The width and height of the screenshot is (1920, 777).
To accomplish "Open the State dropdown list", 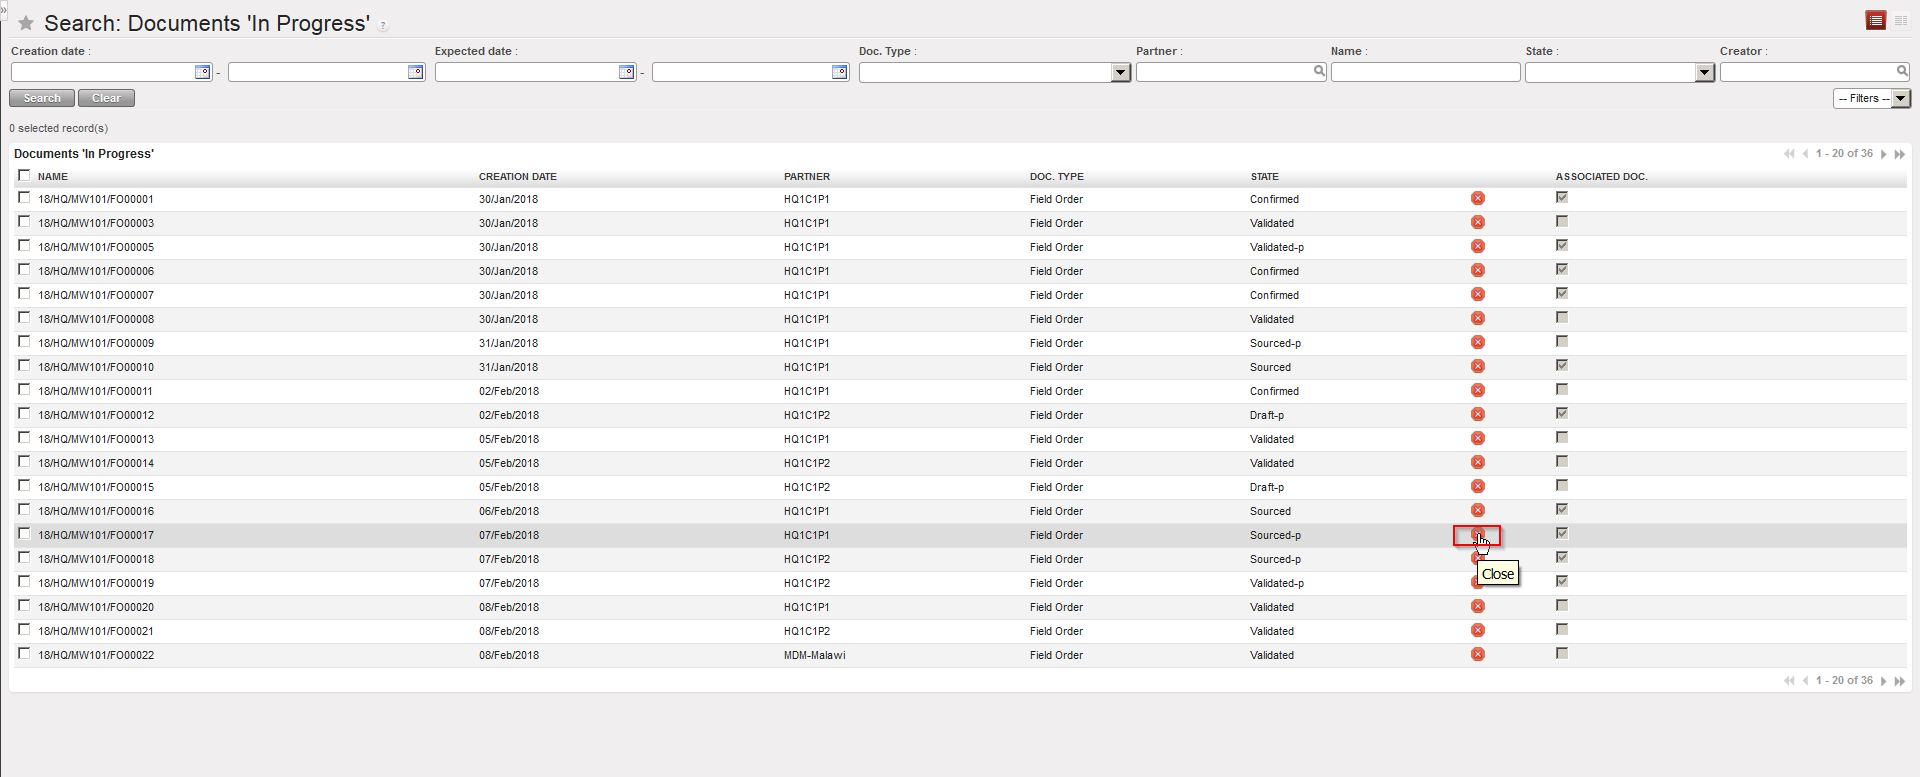I will click(1704, 73).
